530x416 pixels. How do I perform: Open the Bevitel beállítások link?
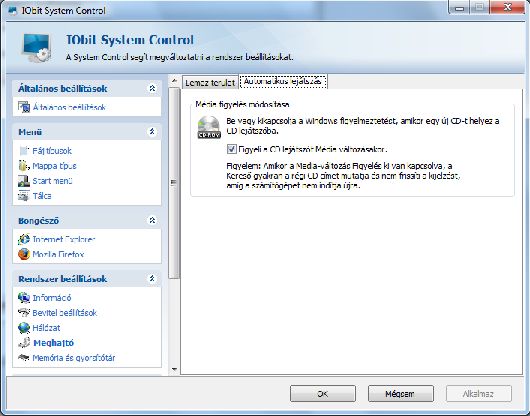(65, 313)
